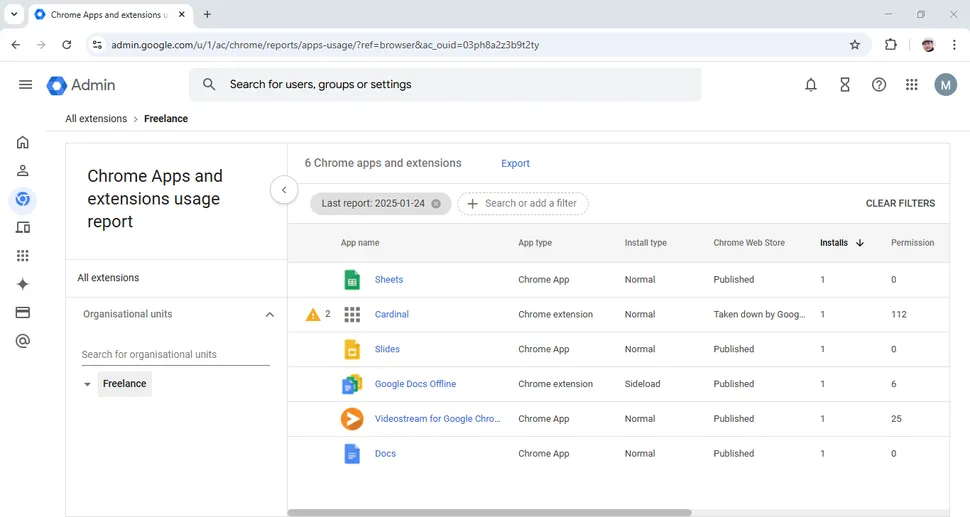View site information icon in address bar
The image size is (970, 517).
coord(97,45)
